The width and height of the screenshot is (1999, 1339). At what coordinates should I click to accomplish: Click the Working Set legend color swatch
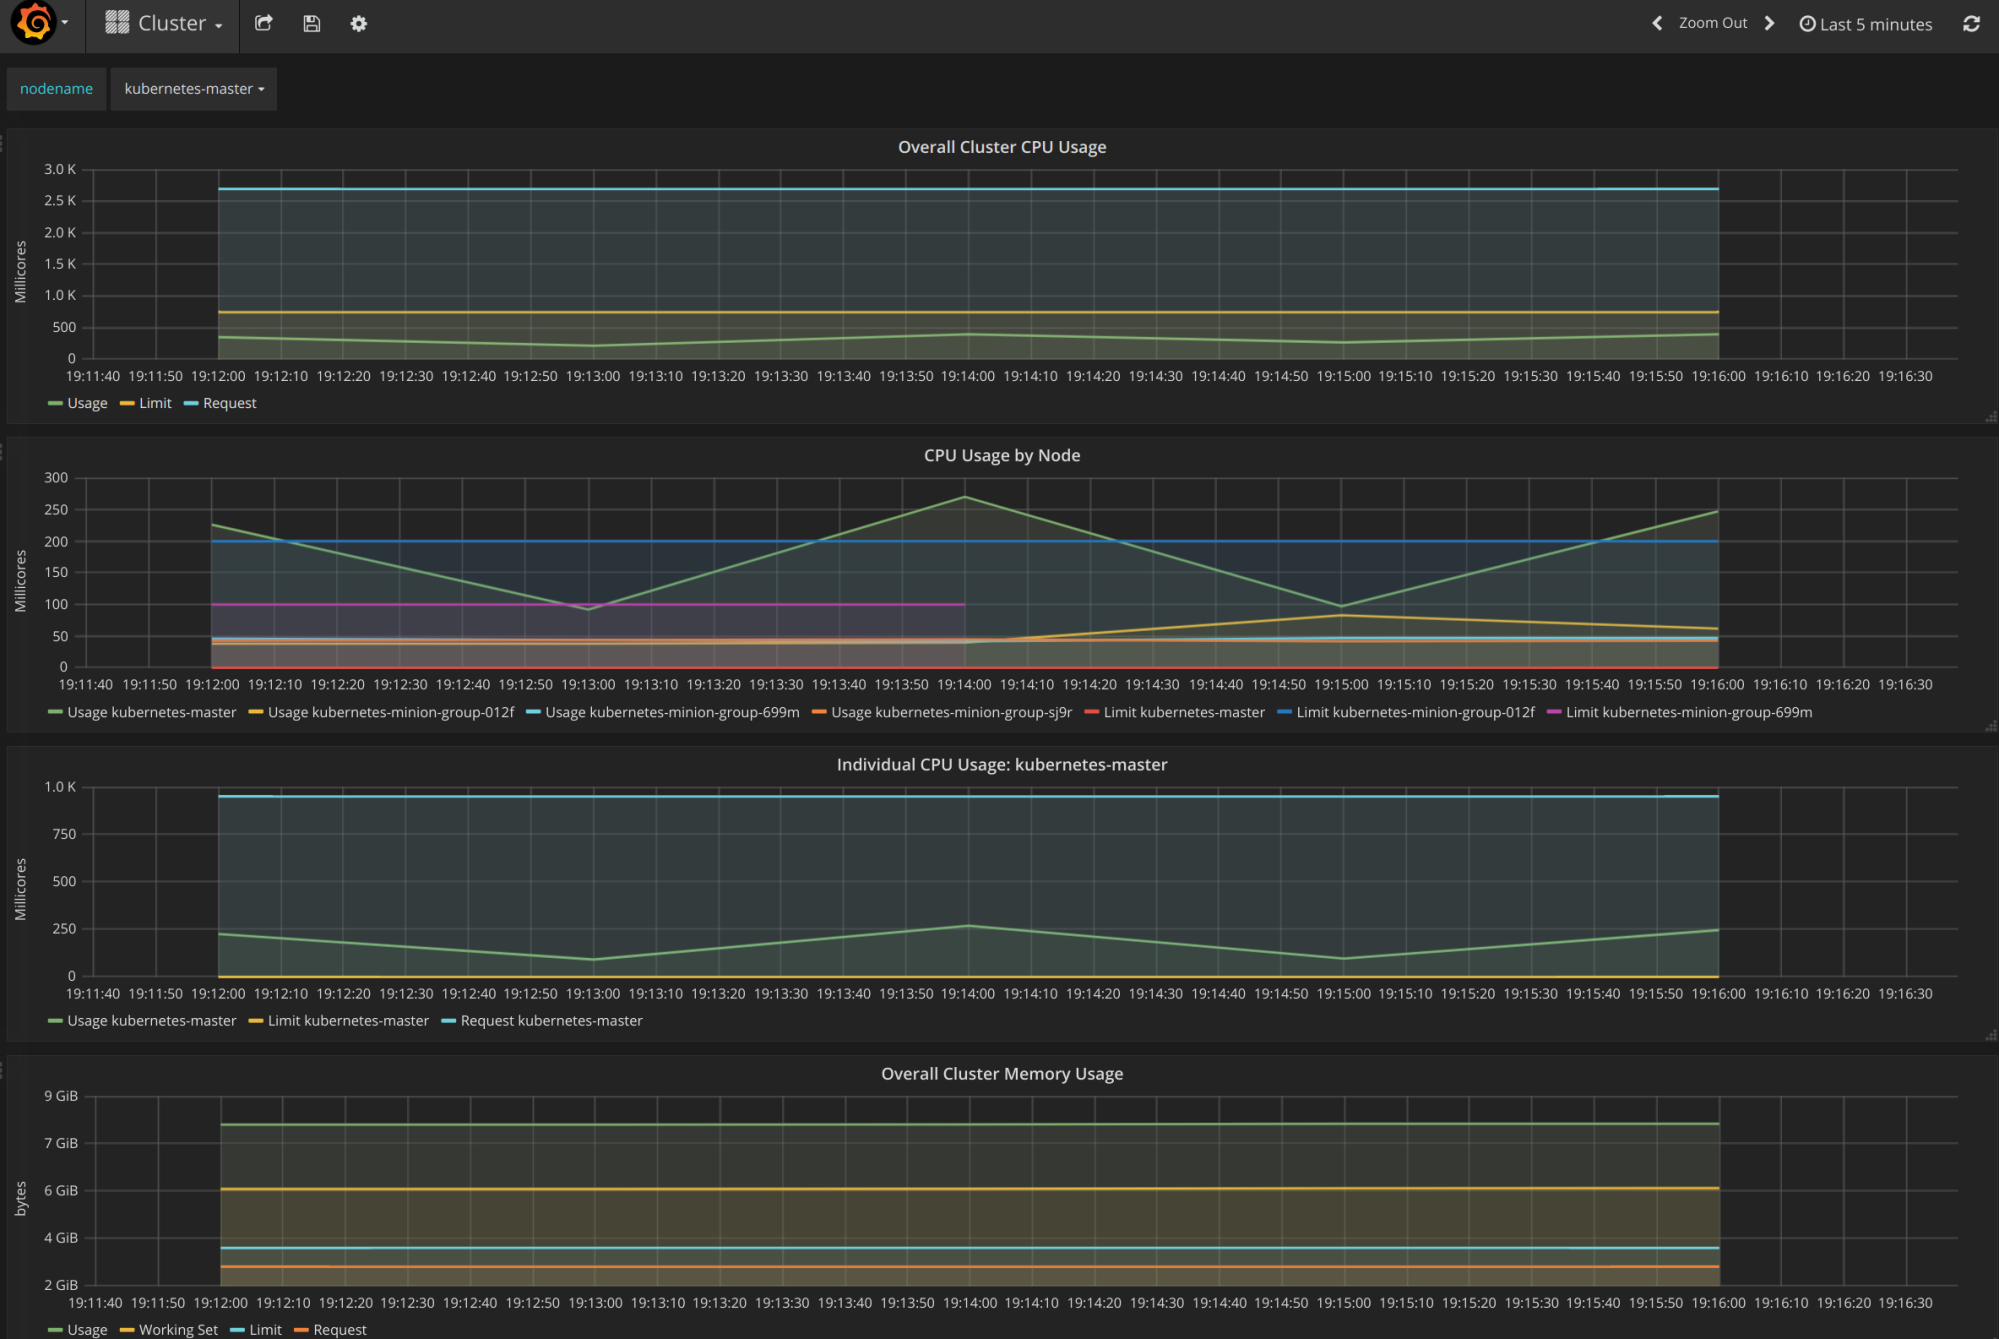(127, 1330)
